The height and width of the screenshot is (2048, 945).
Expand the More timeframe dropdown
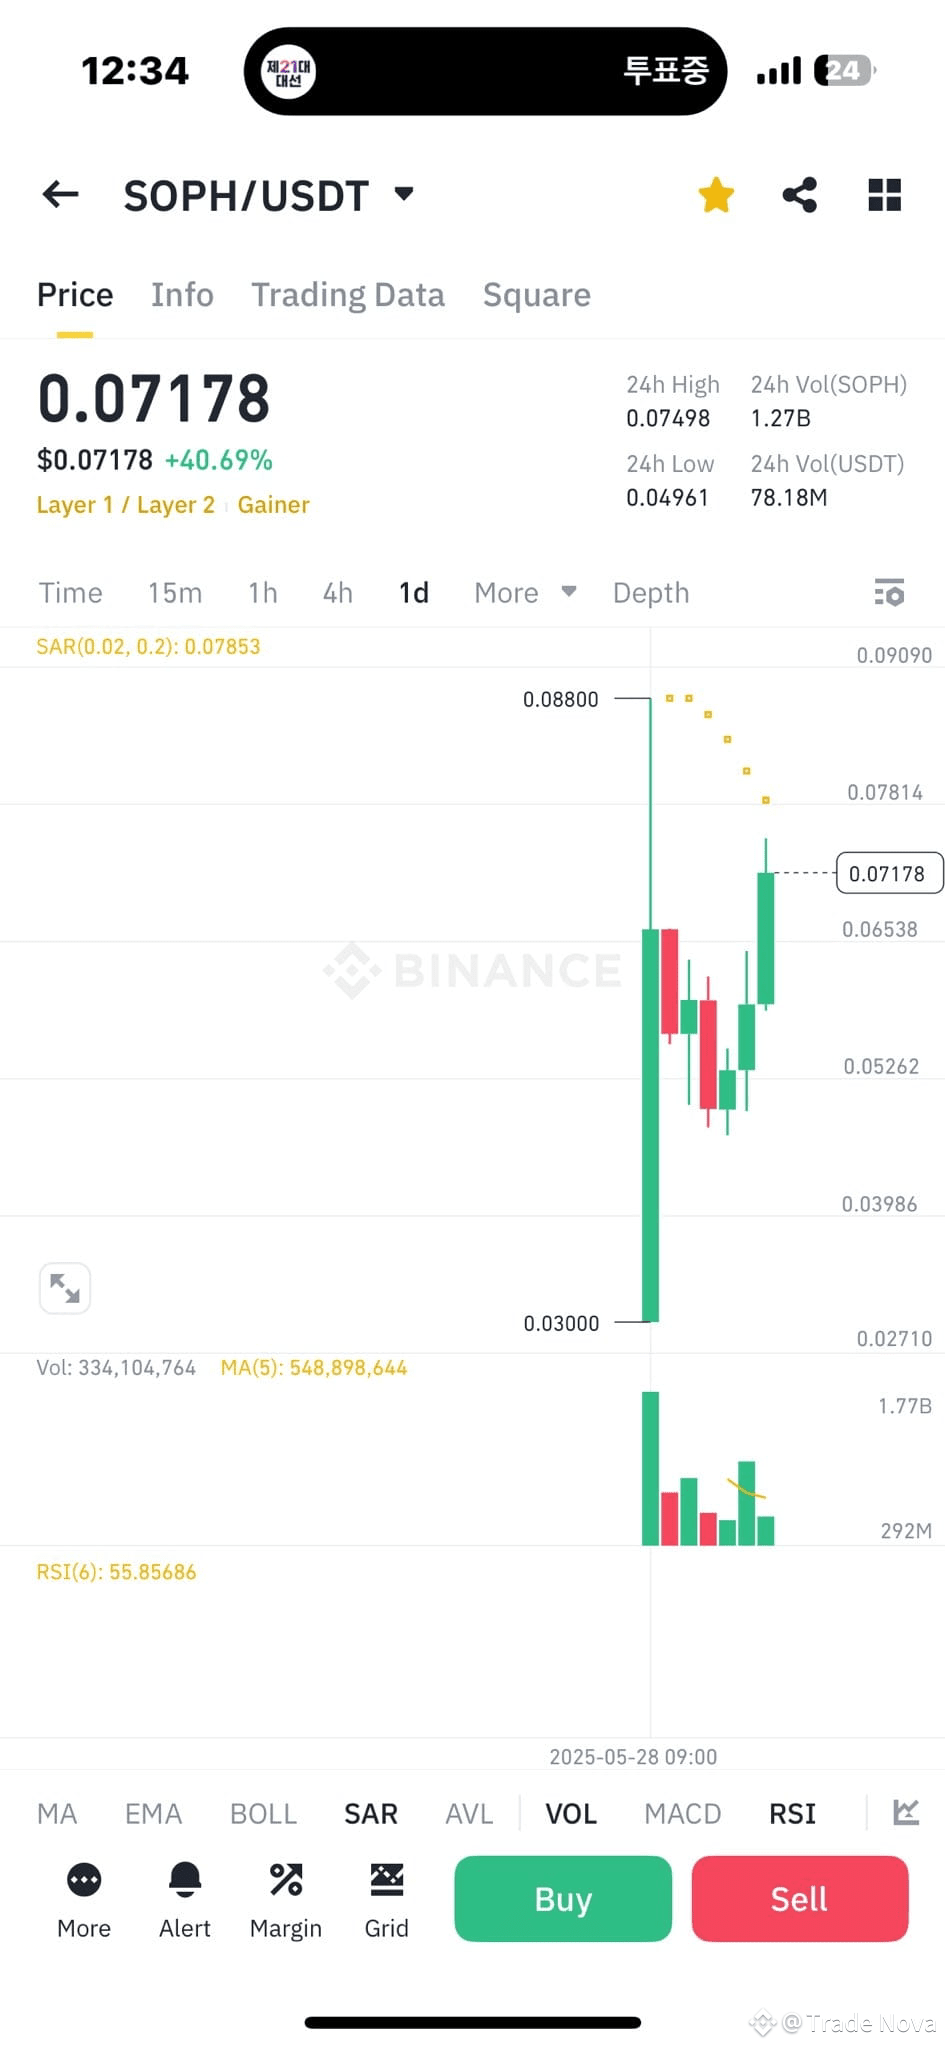point(523,592)
